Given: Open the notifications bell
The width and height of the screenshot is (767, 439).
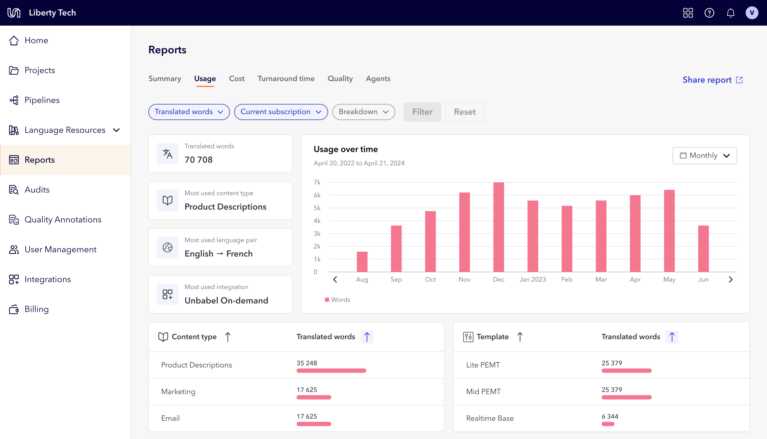Looking at the screenshot, I should [730, 13].
